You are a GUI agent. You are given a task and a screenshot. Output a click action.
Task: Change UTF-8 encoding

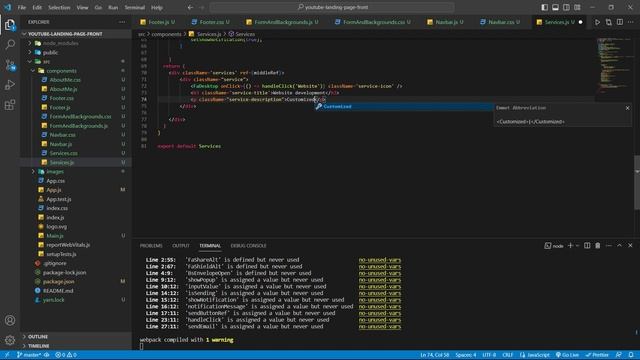click(x=489, y=355)
